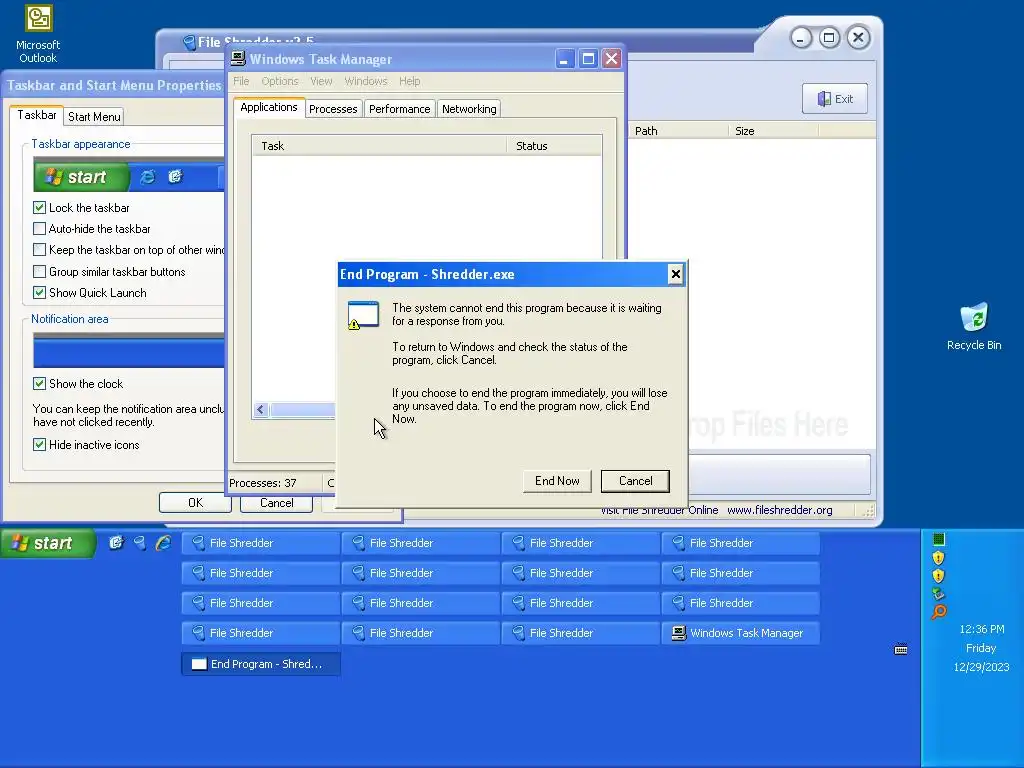
Task: Uncheck Hide inactive icons
Action: click(39, 445)
